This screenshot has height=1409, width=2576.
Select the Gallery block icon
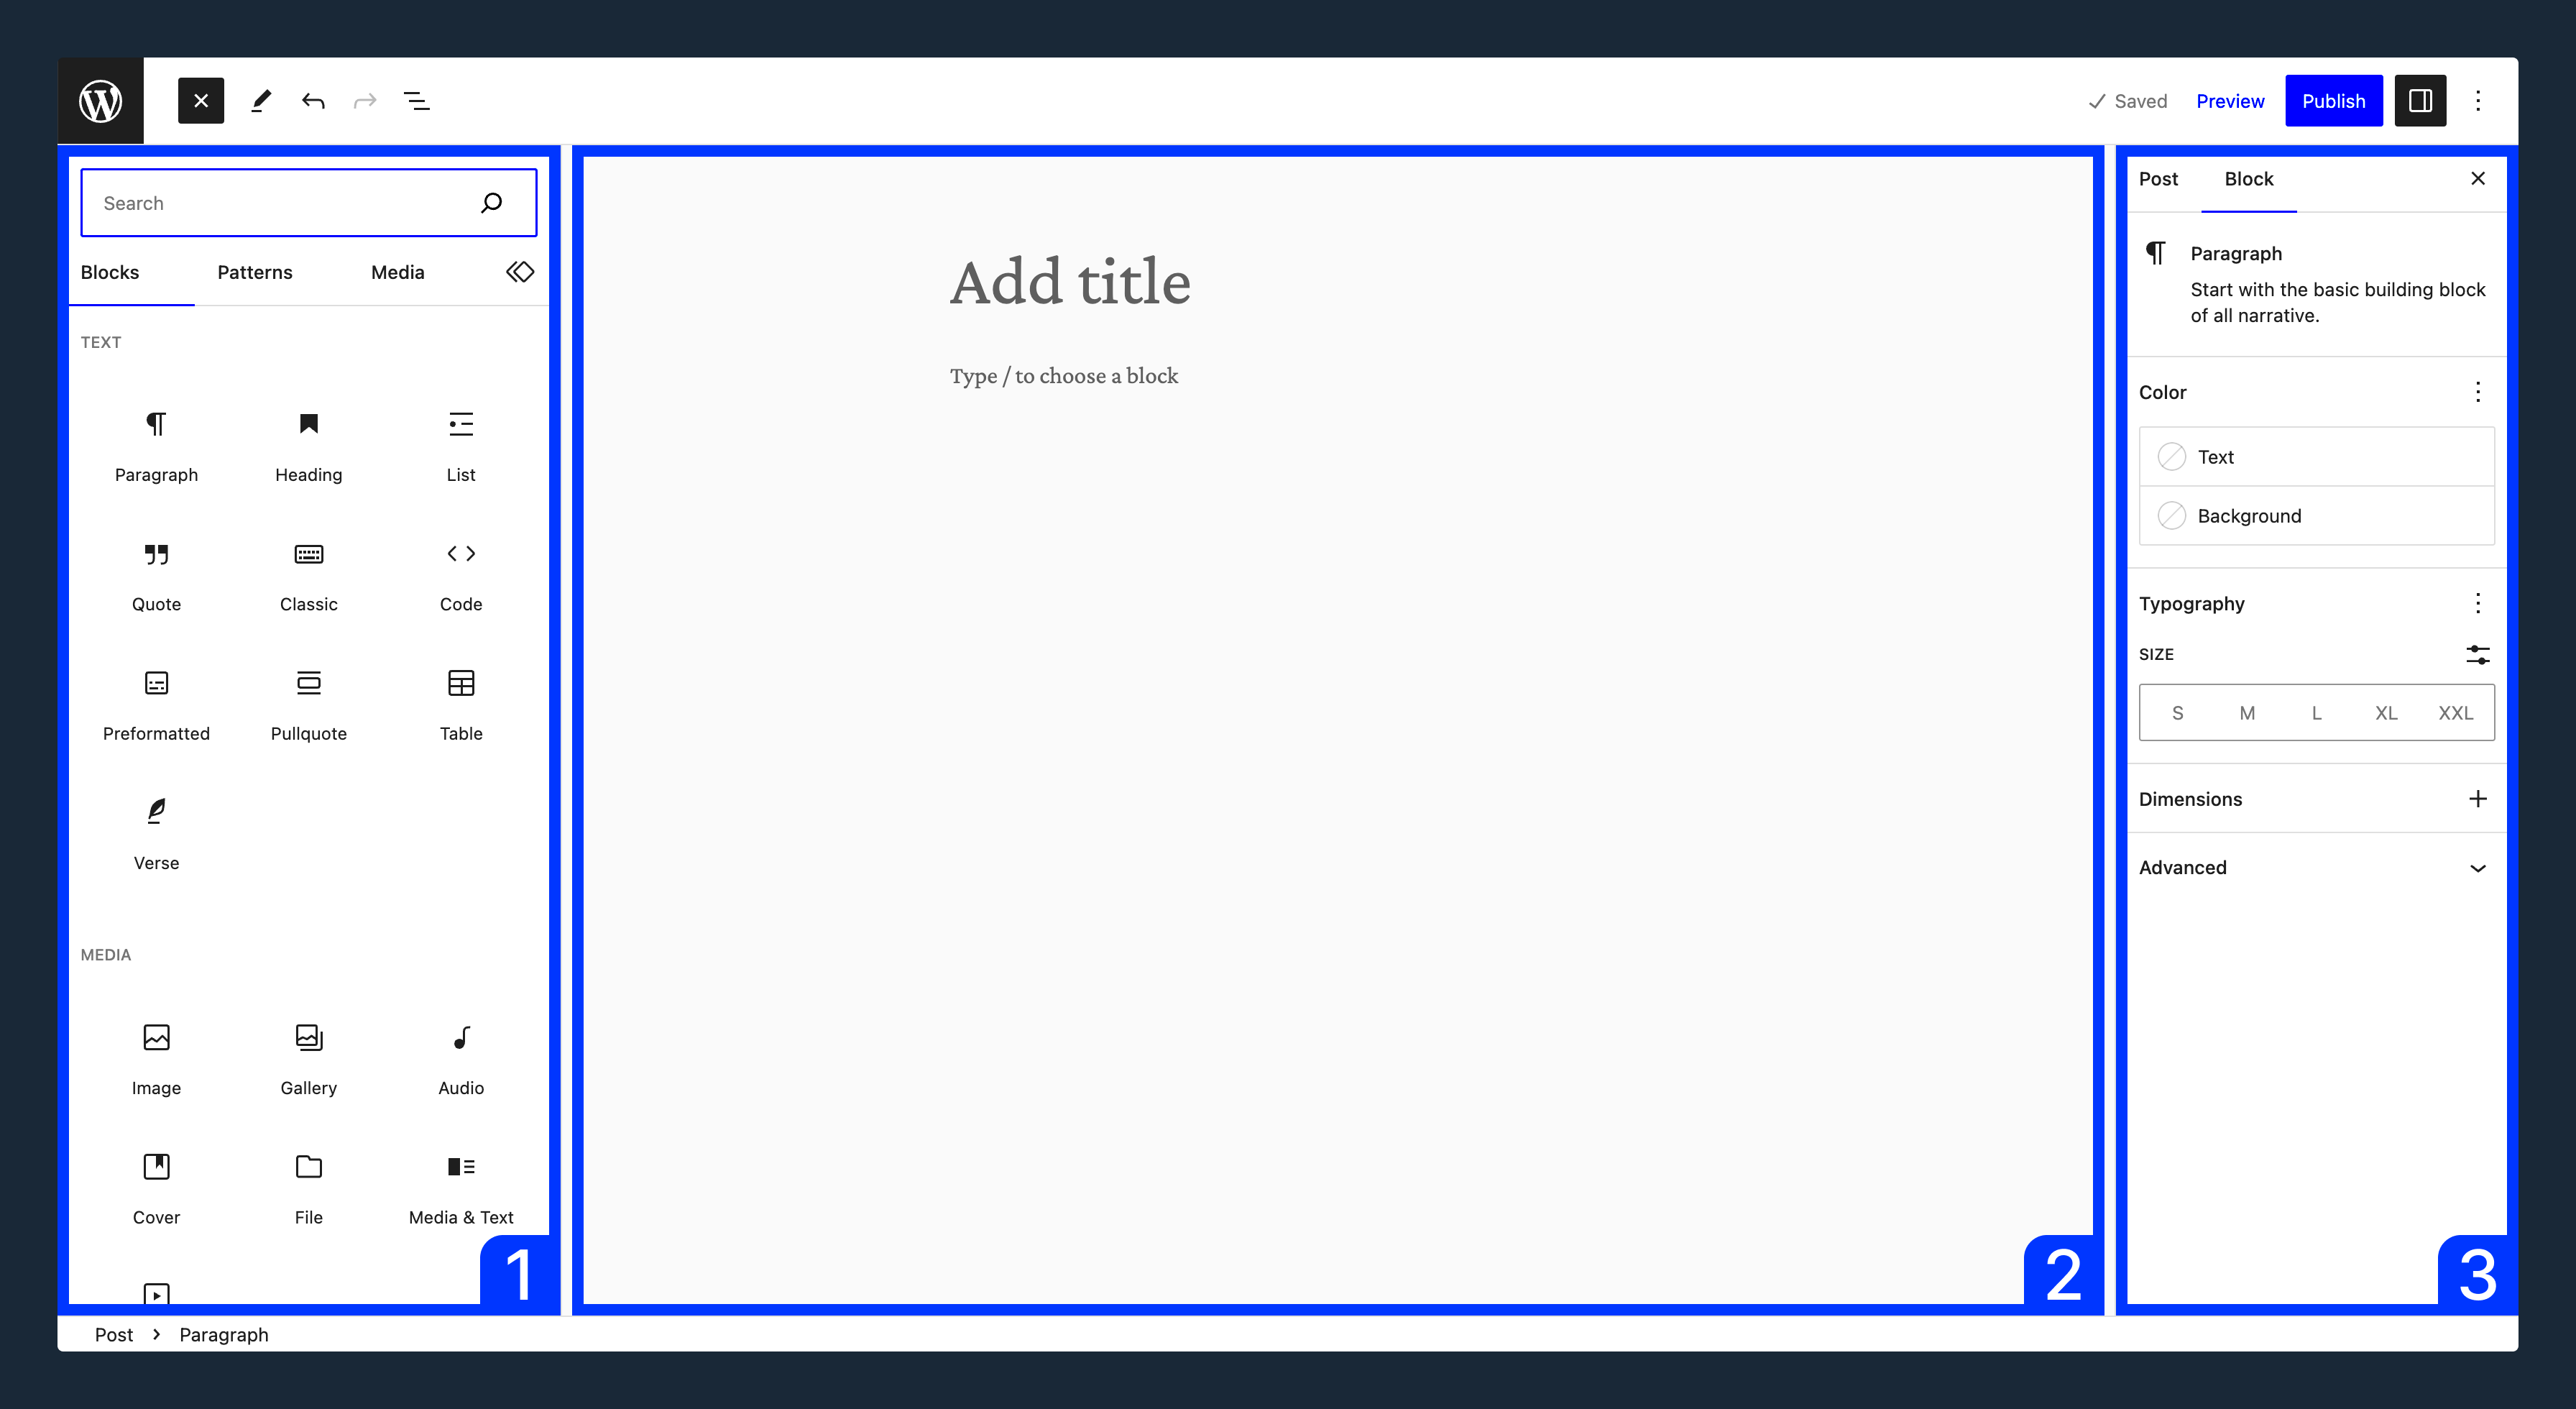[309, 1037]
